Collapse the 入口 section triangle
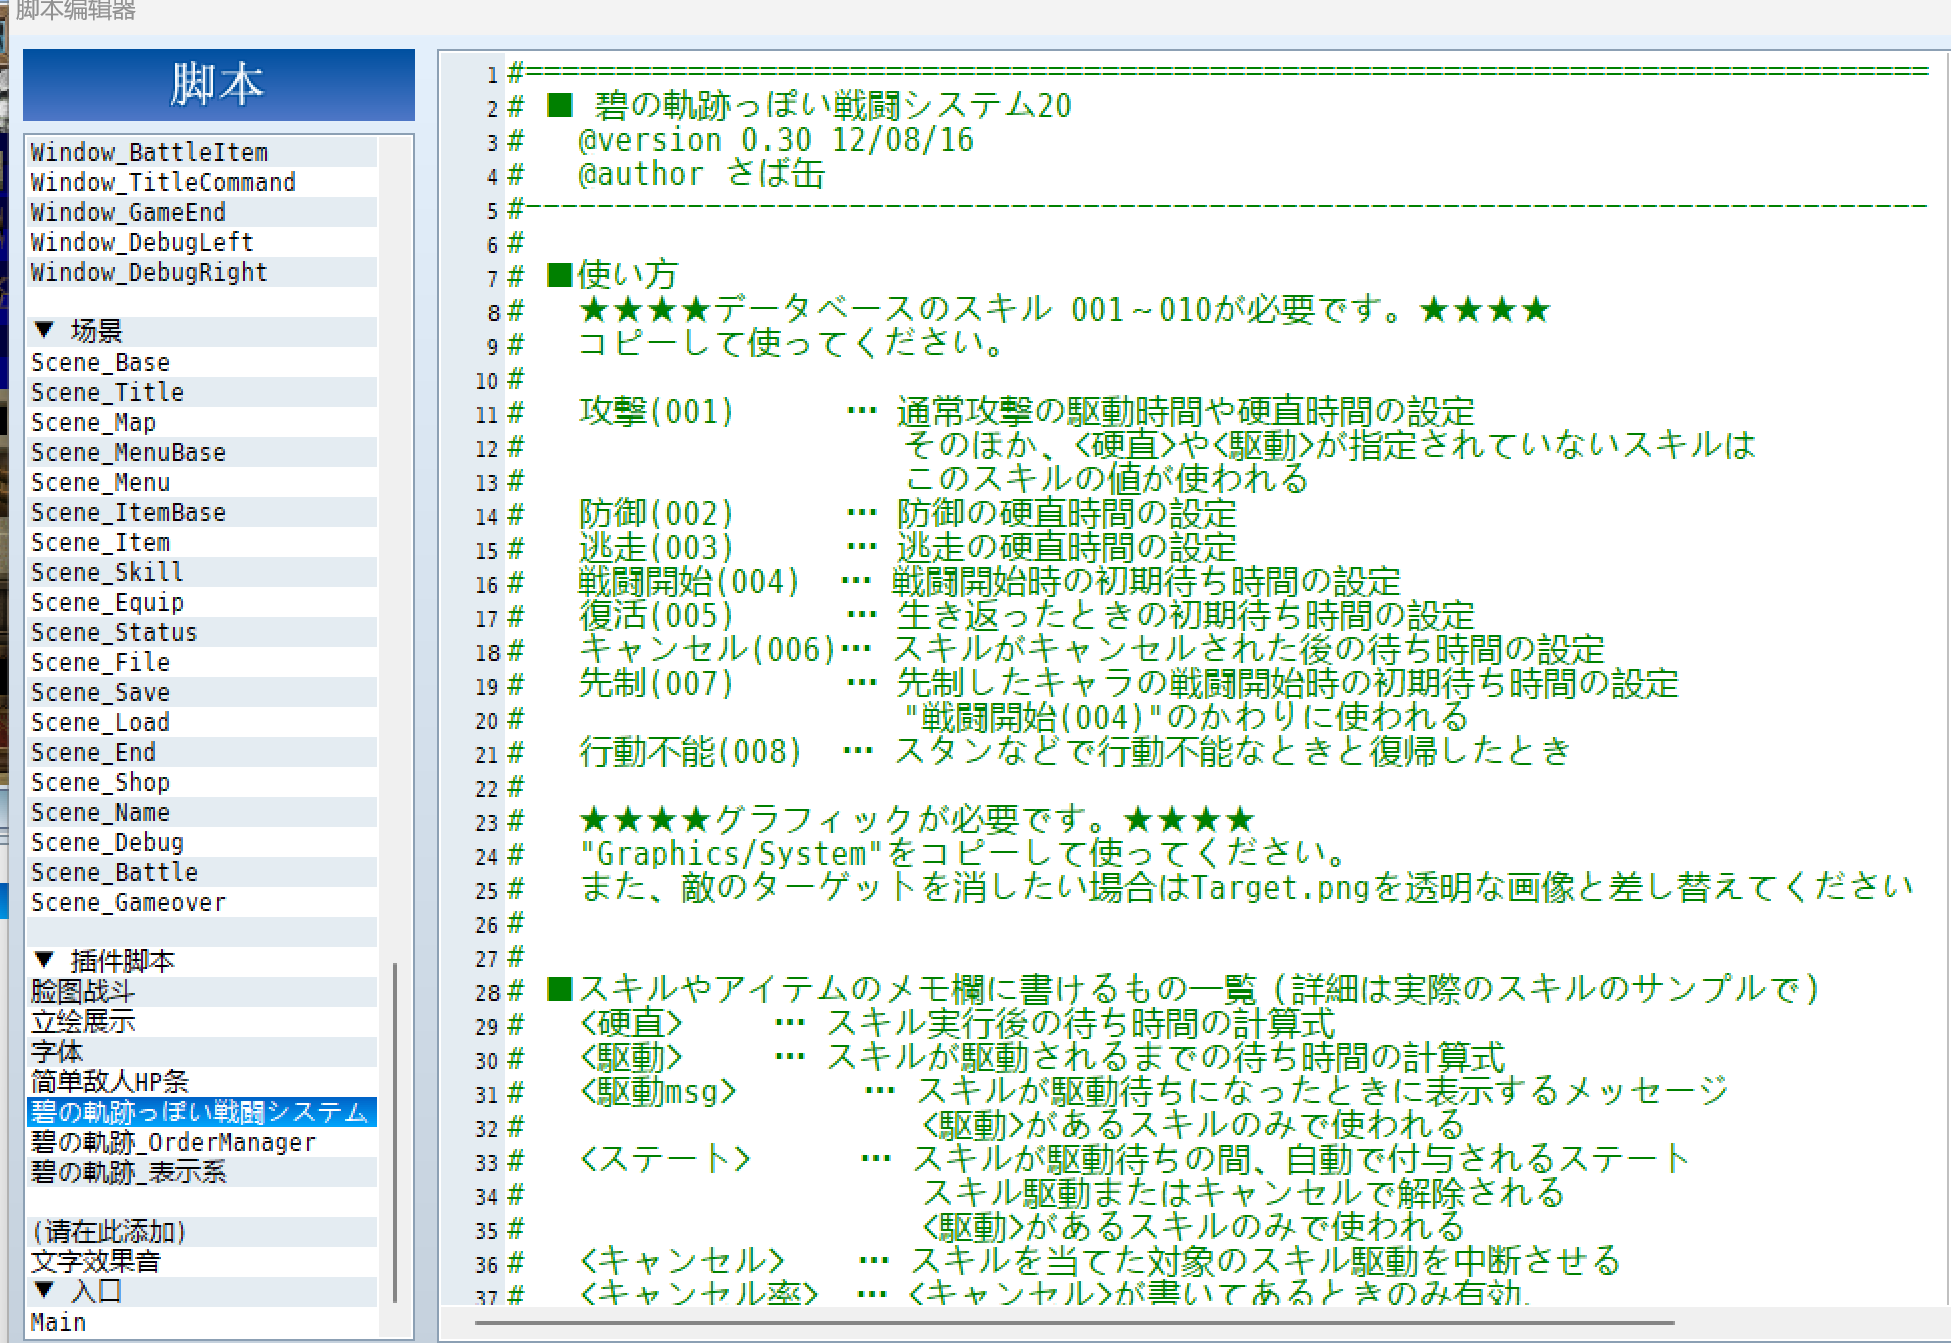This screenshot has width=1951, height=1343. coord(44,1290)
